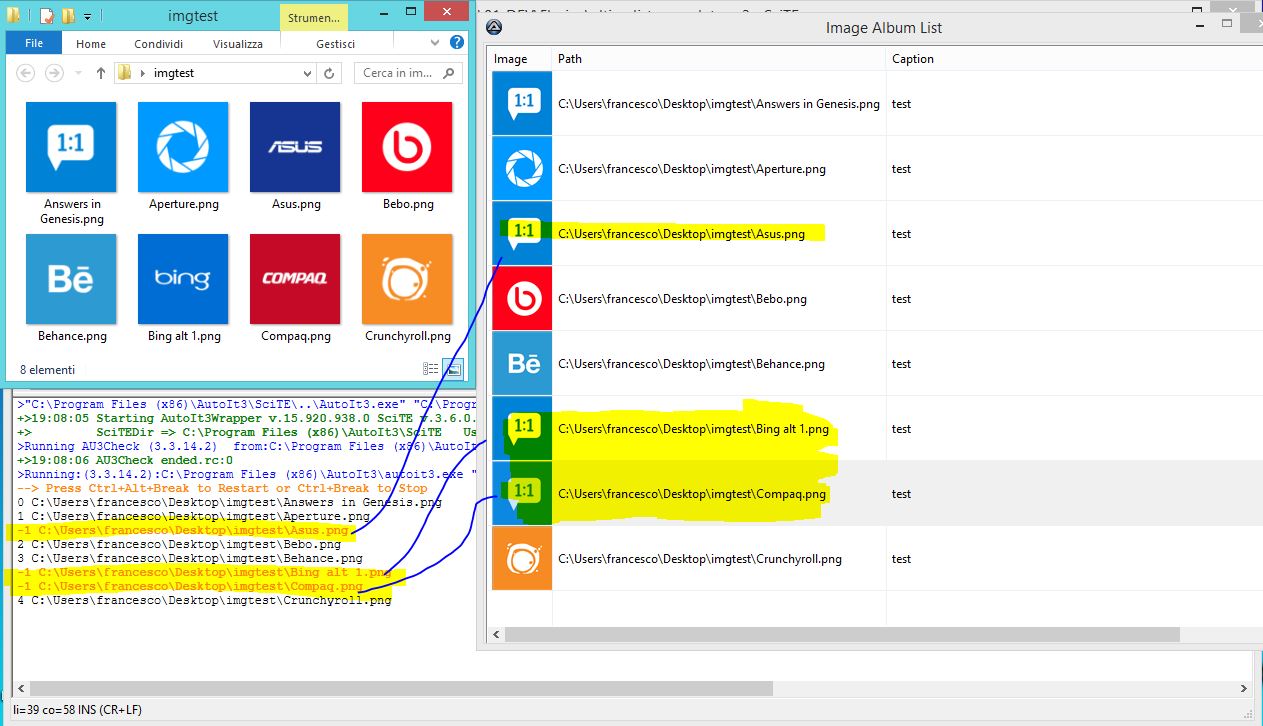Click the image icon in the Asus.png album row

coord(522,233)
